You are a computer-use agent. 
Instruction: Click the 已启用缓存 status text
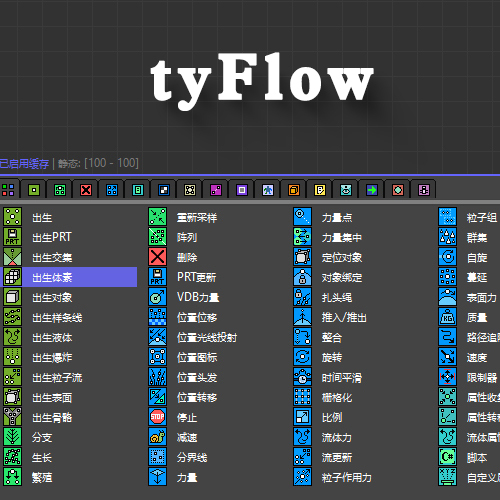coord(24,164)
